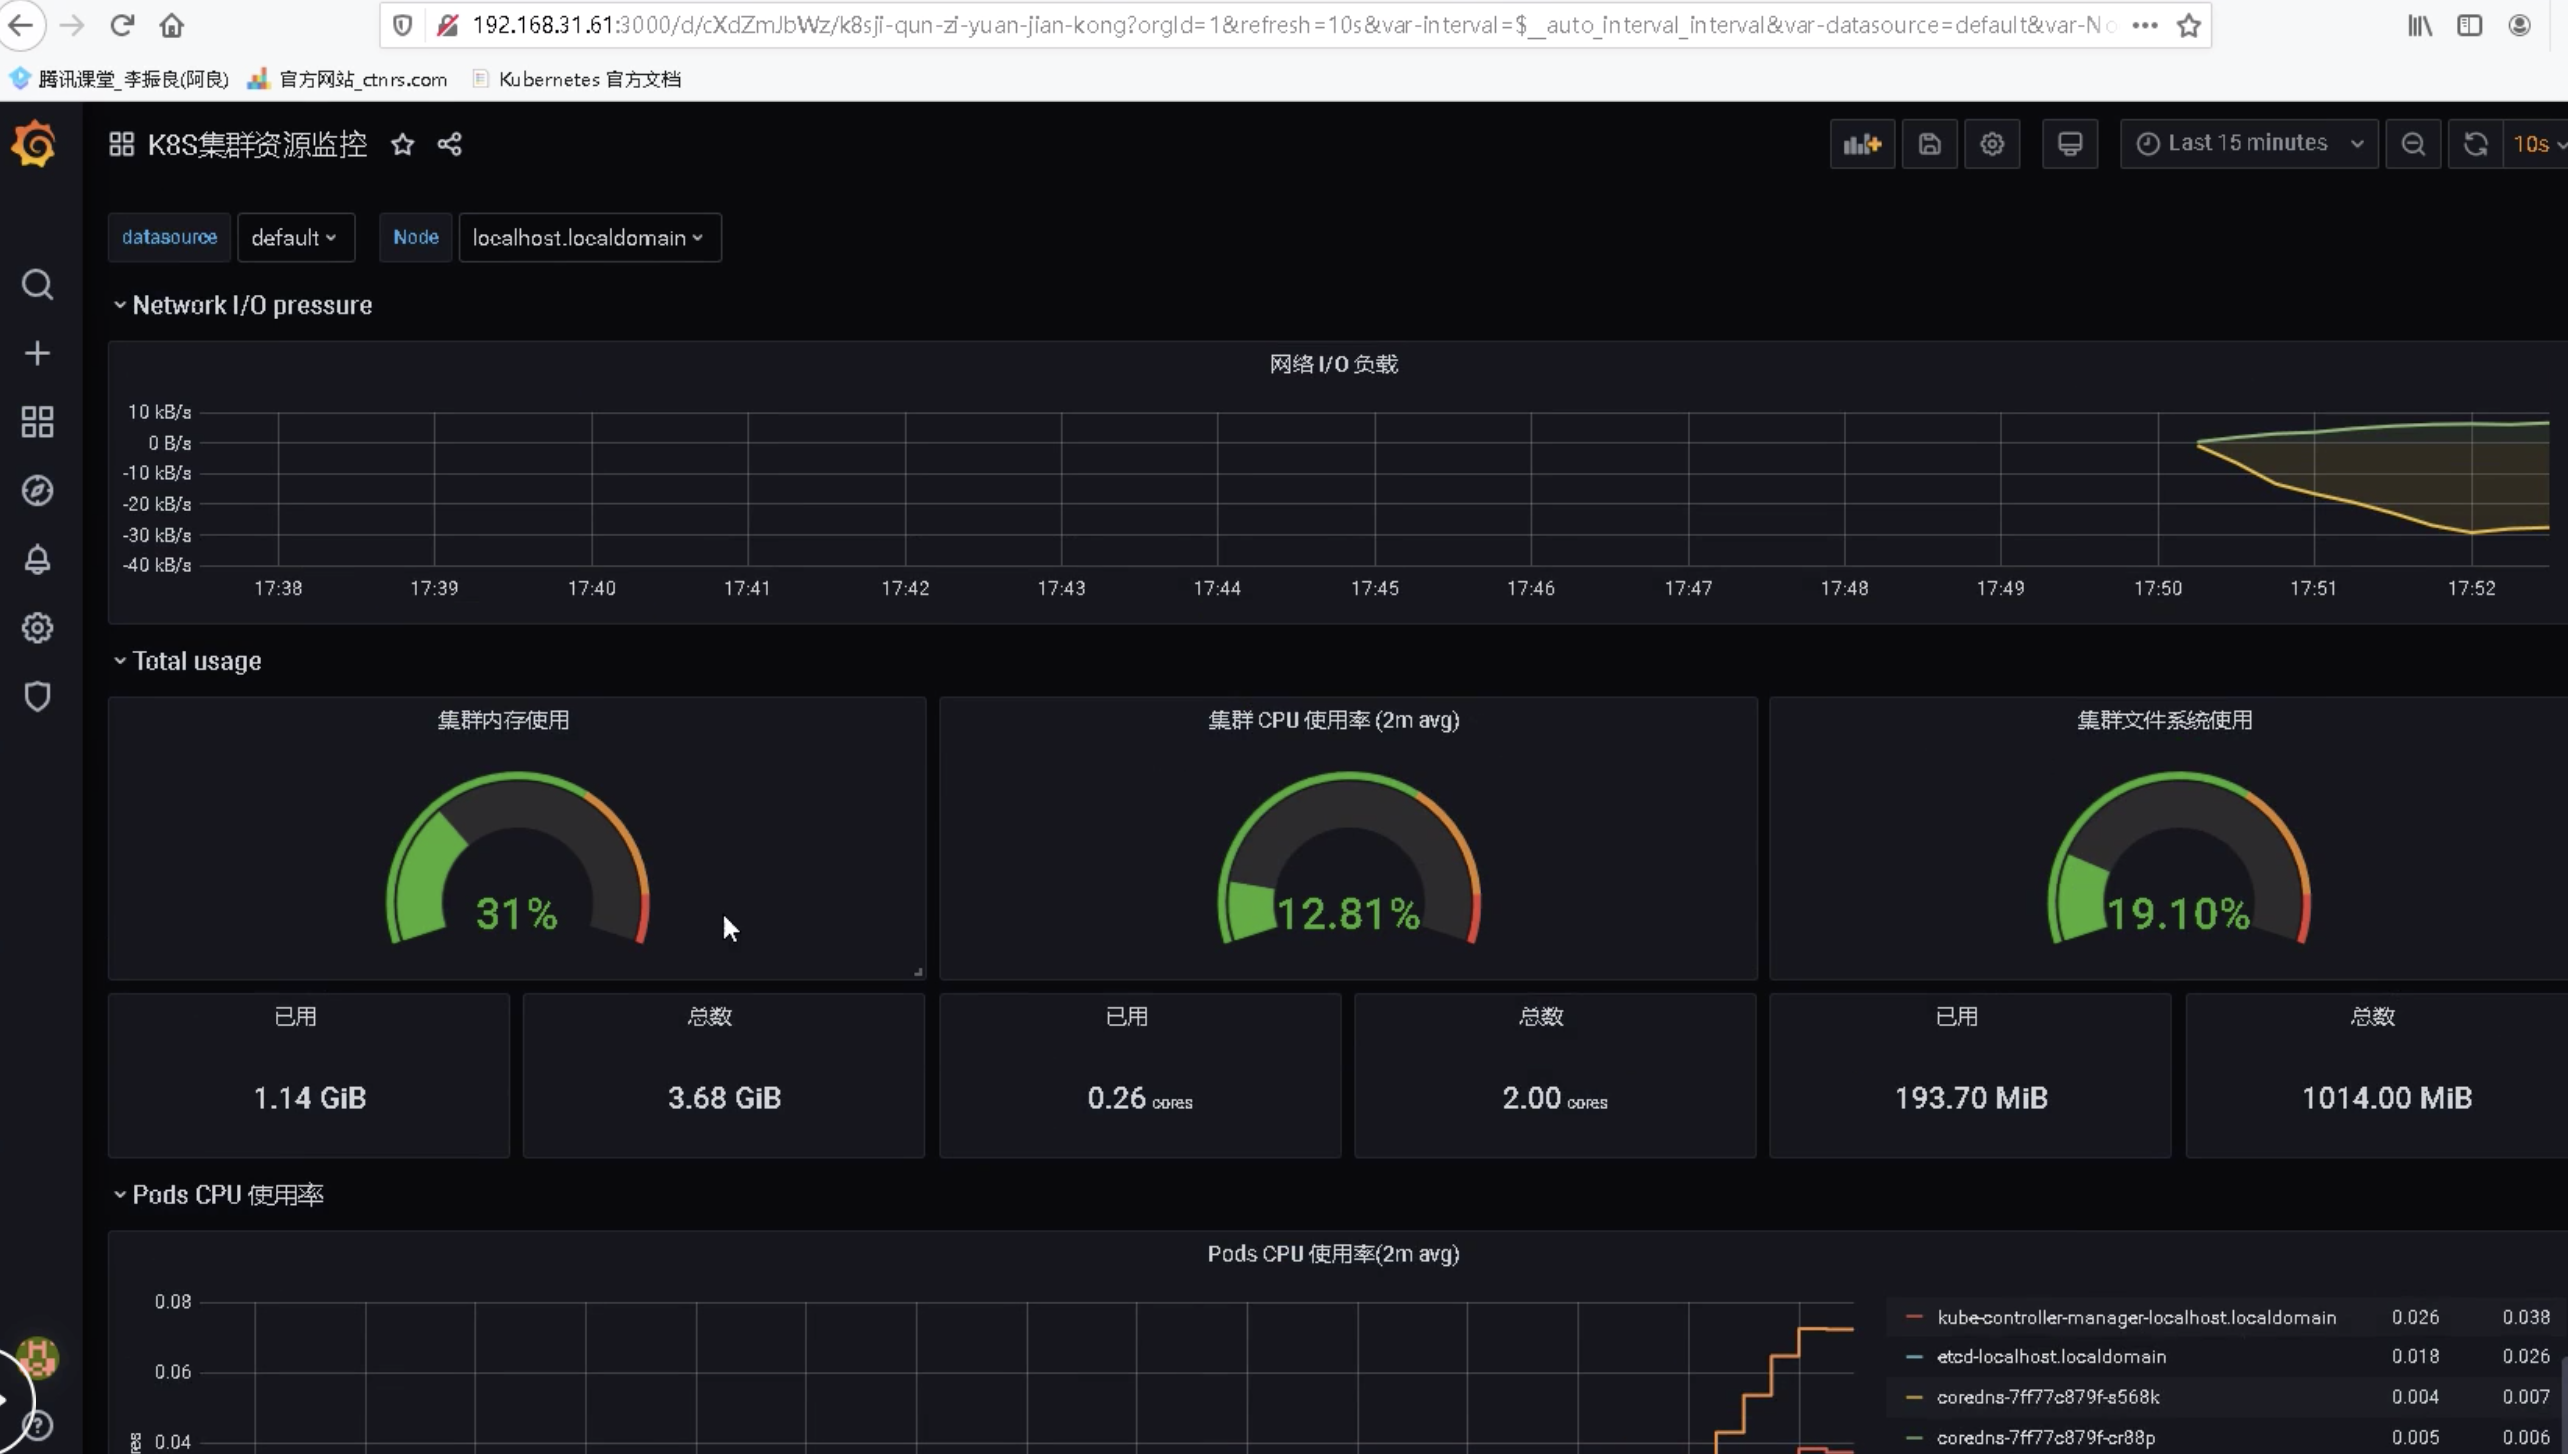Screen dimensions: 2568x1454
Task: Star the K8S dashboard as favorite
Action: tap(402, 144)
